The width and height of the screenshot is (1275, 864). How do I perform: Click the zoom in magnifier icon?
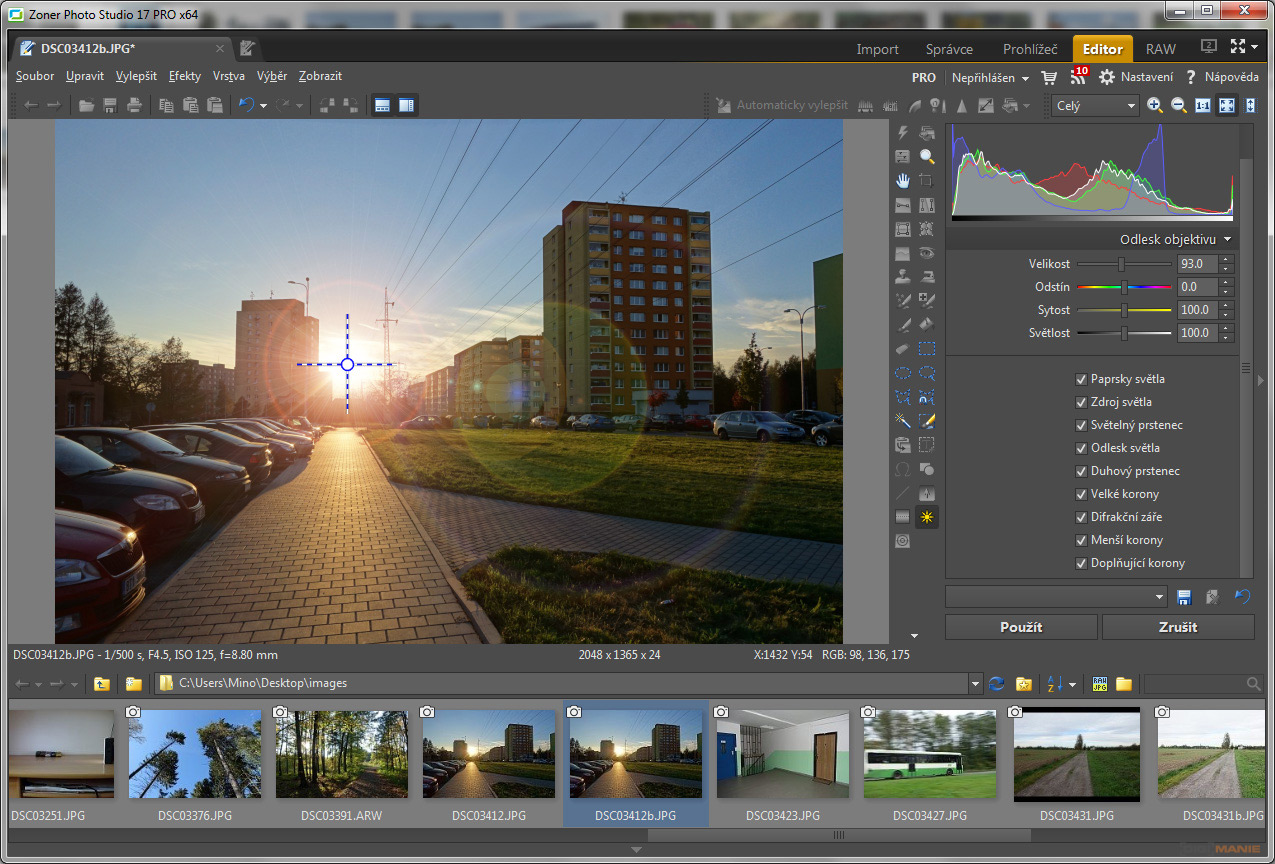click(1154, 105)
